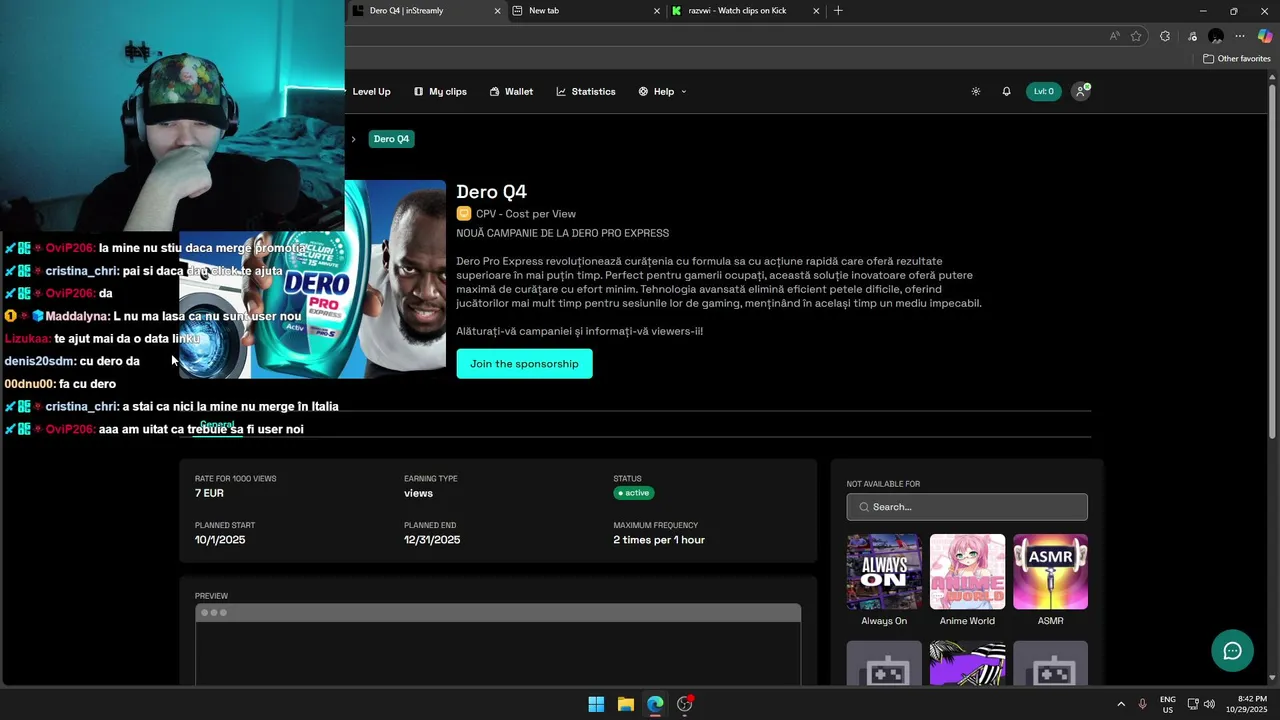Viewport: 1280px width, 720px height.
Task: Open the Windows Start menu
Action: (x=596, y=704)
